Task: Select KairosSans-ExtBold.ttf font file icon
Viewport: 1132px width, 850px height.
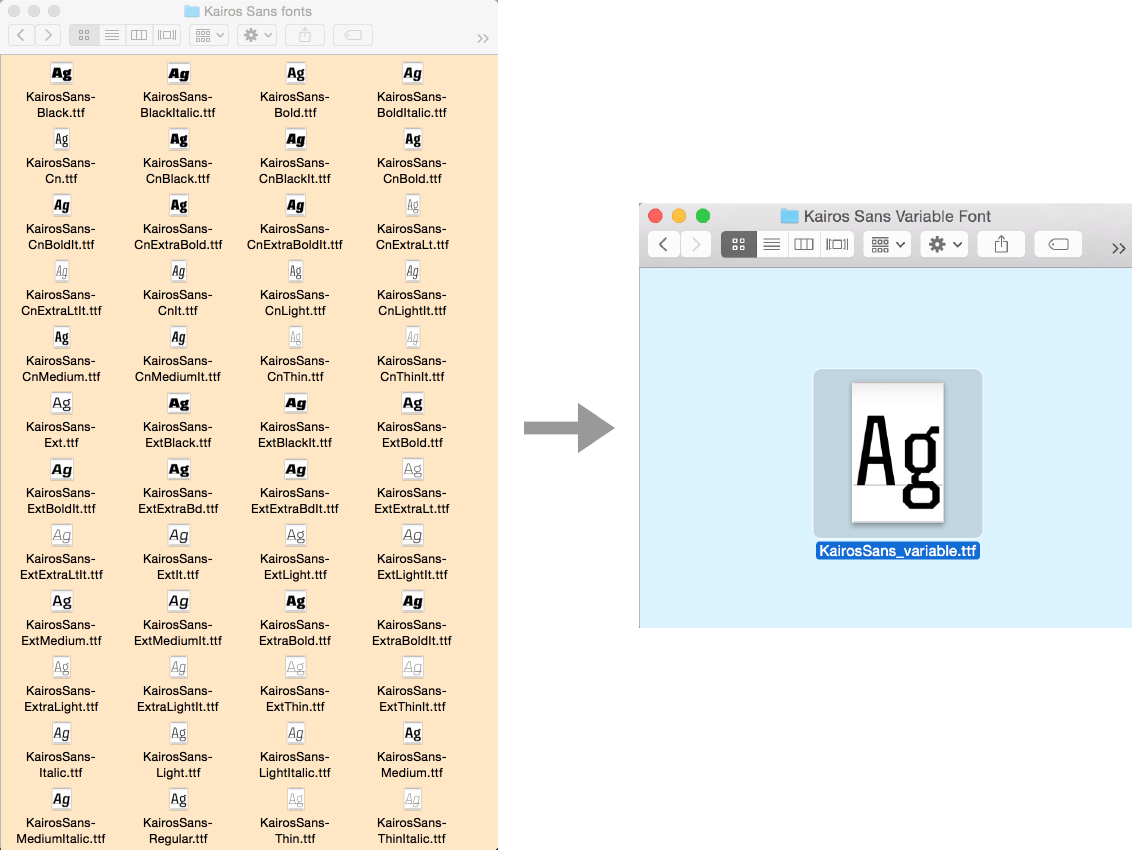Action: (412, 403)
